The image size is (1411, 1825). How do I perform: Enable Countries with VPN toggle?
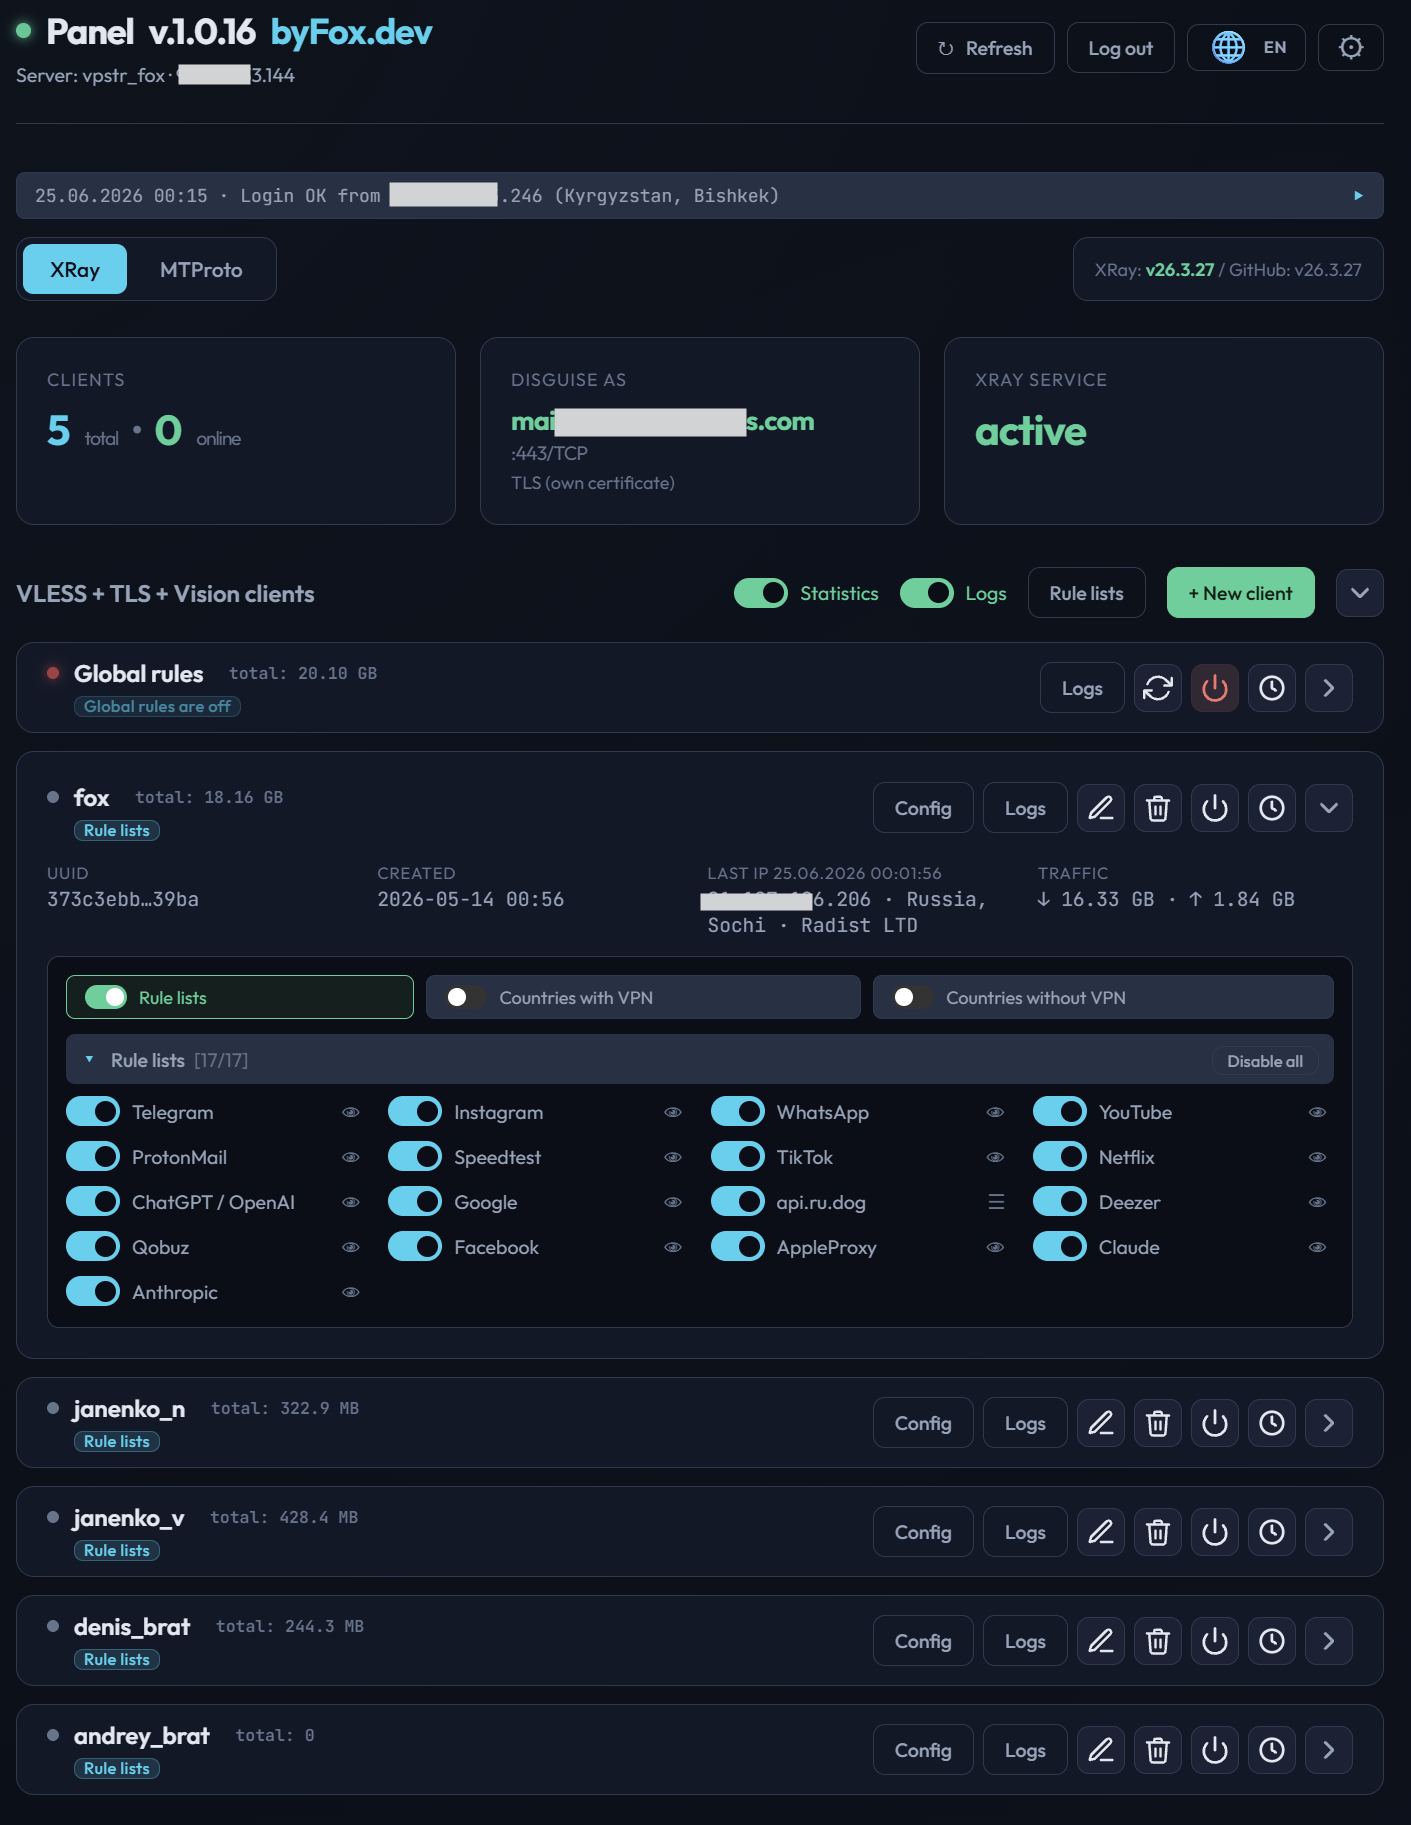tap(465, 997)
